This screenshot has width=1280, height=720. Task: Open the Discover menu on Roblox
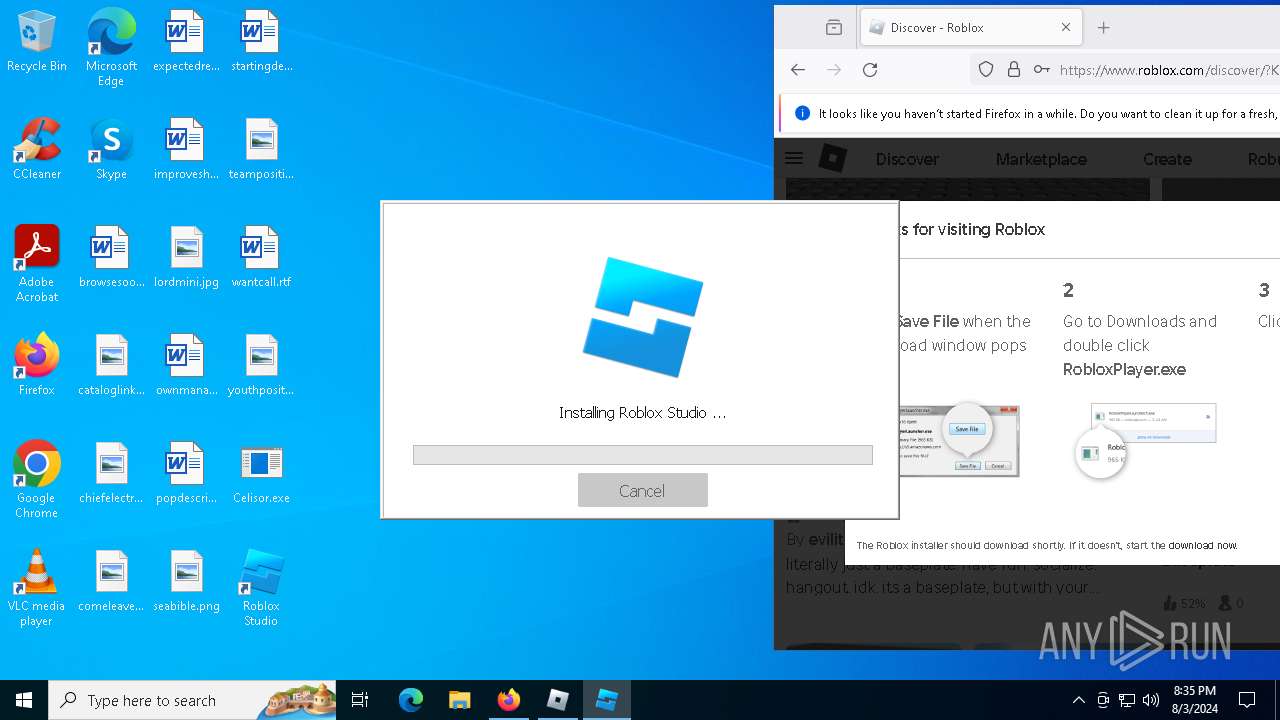[x=907, y=159]
